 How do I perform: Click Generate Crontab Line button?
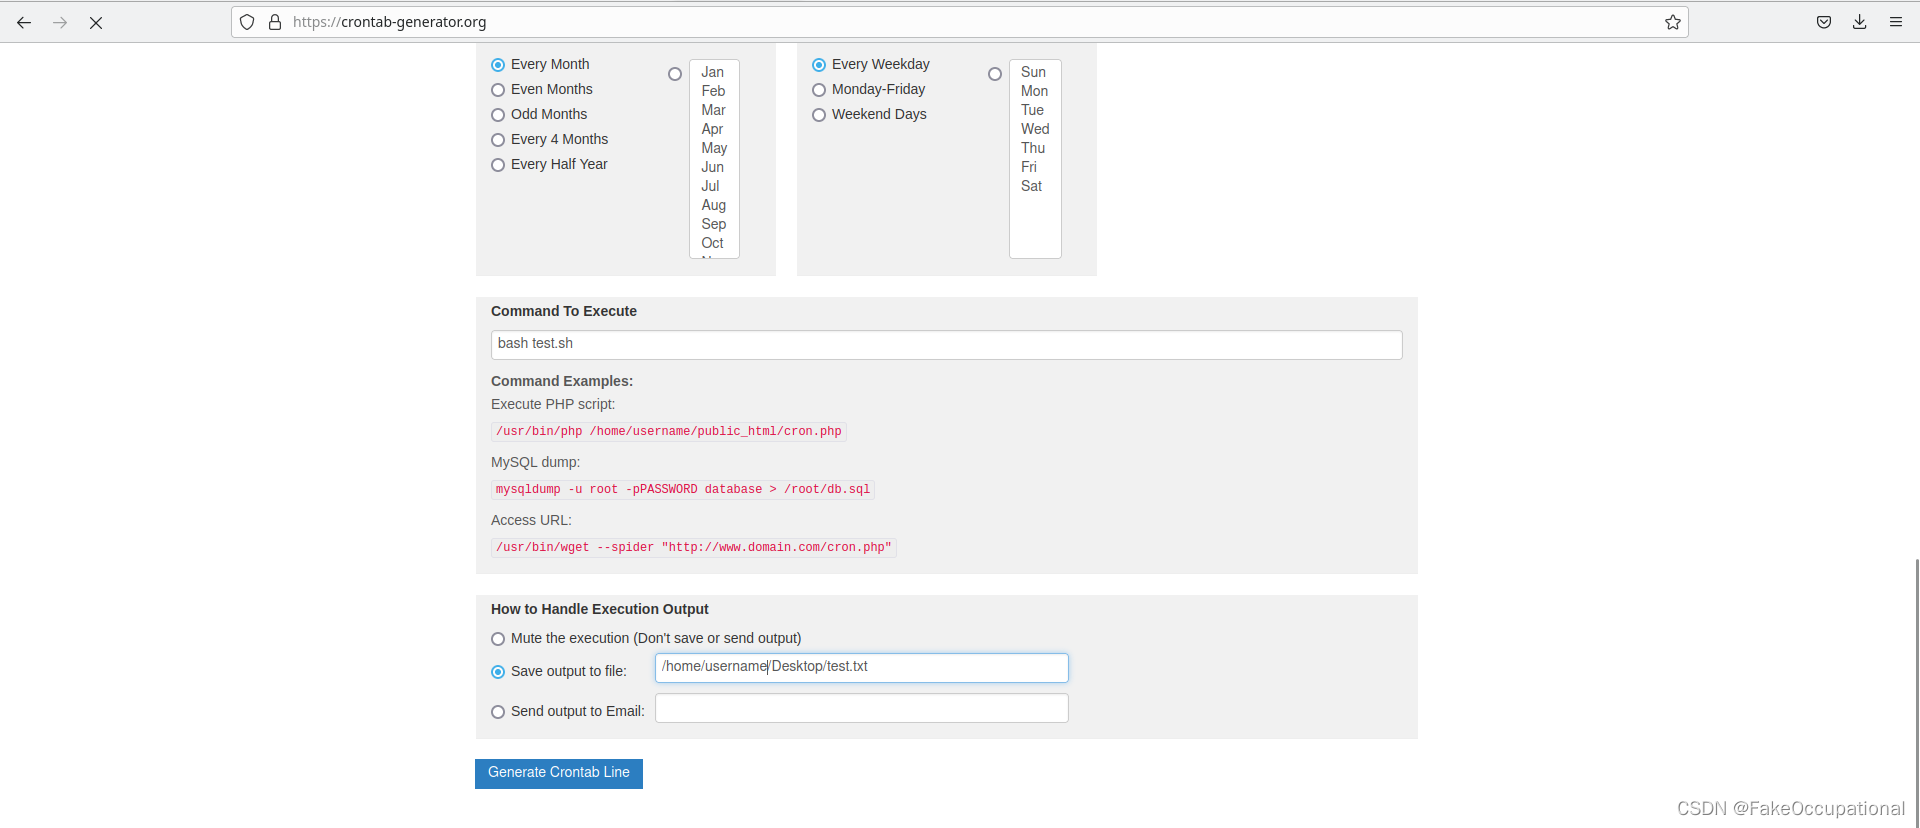pos(559,773)
